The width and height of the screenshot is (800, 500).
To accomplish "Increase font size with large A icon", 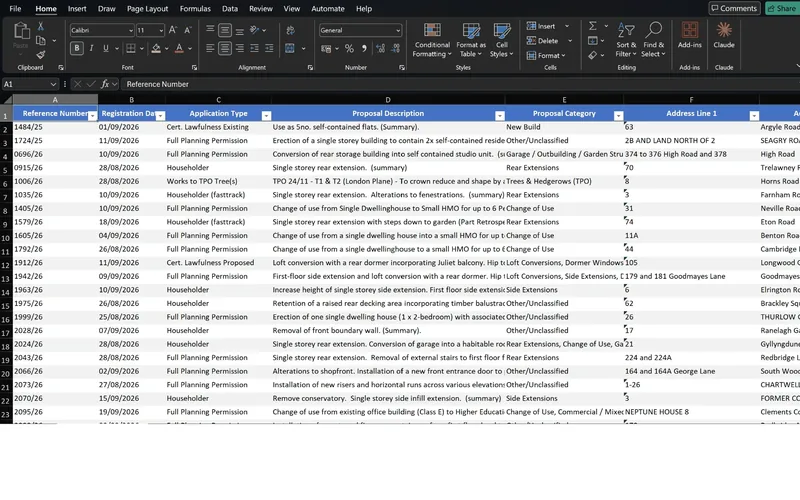I will [x=173, y=30].
